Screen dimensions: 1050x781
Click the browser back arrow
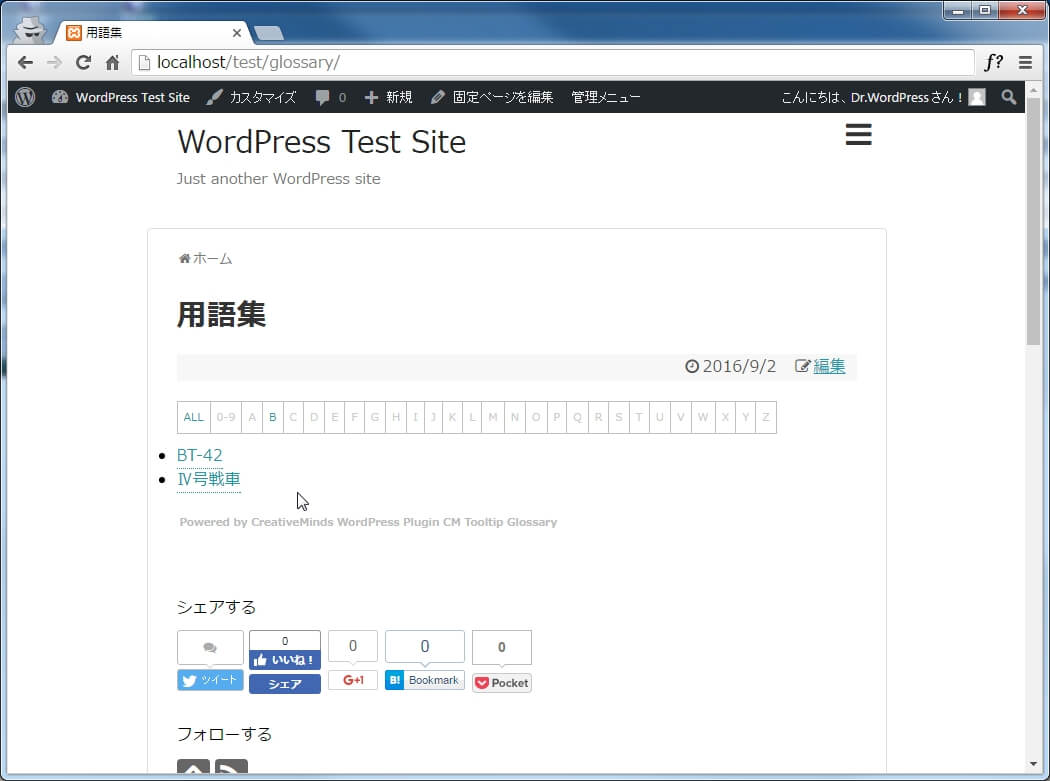(25, 63)
